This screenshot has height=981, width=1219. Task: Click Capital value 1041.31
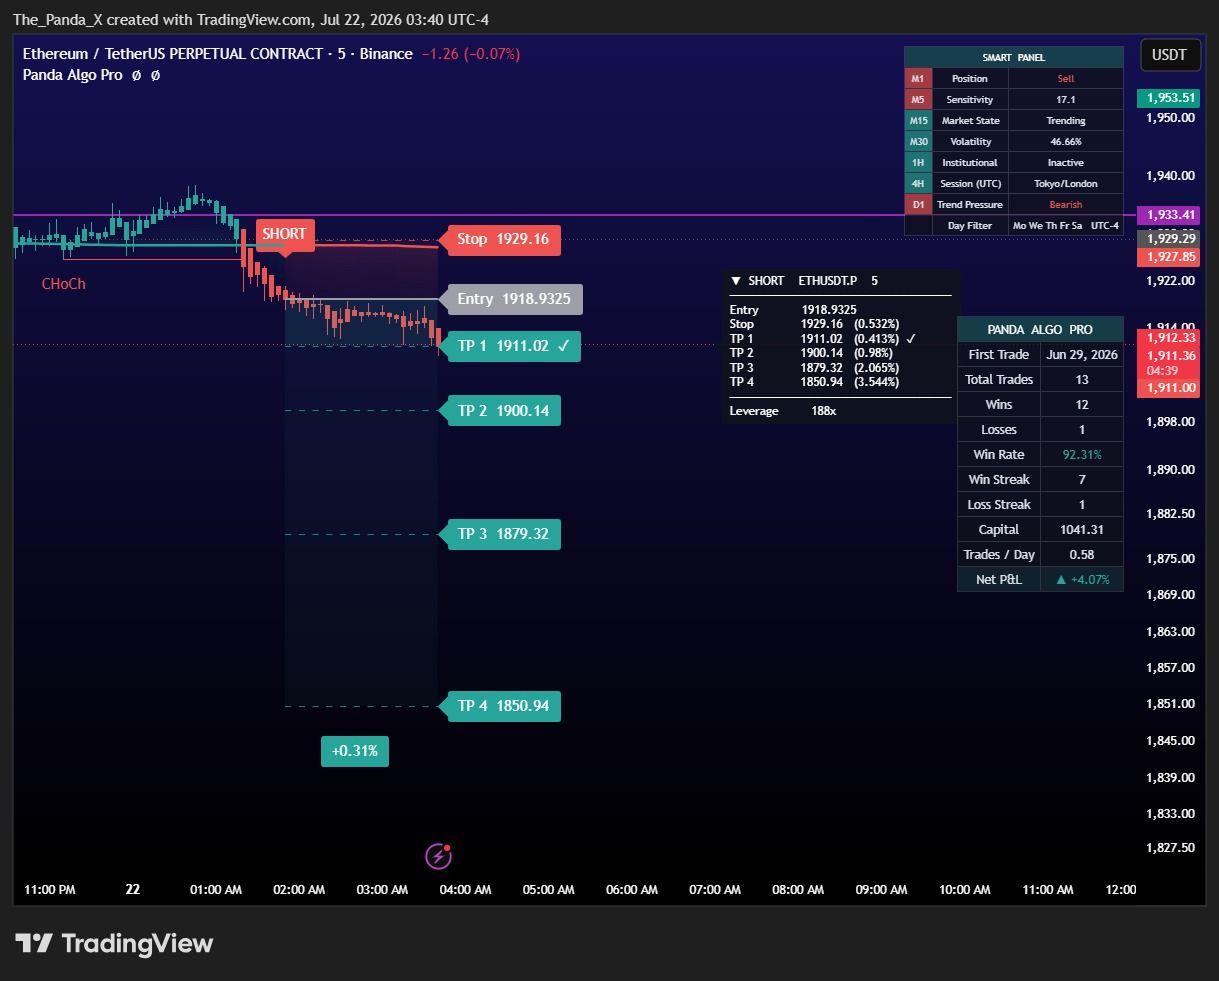point(1082,529)
